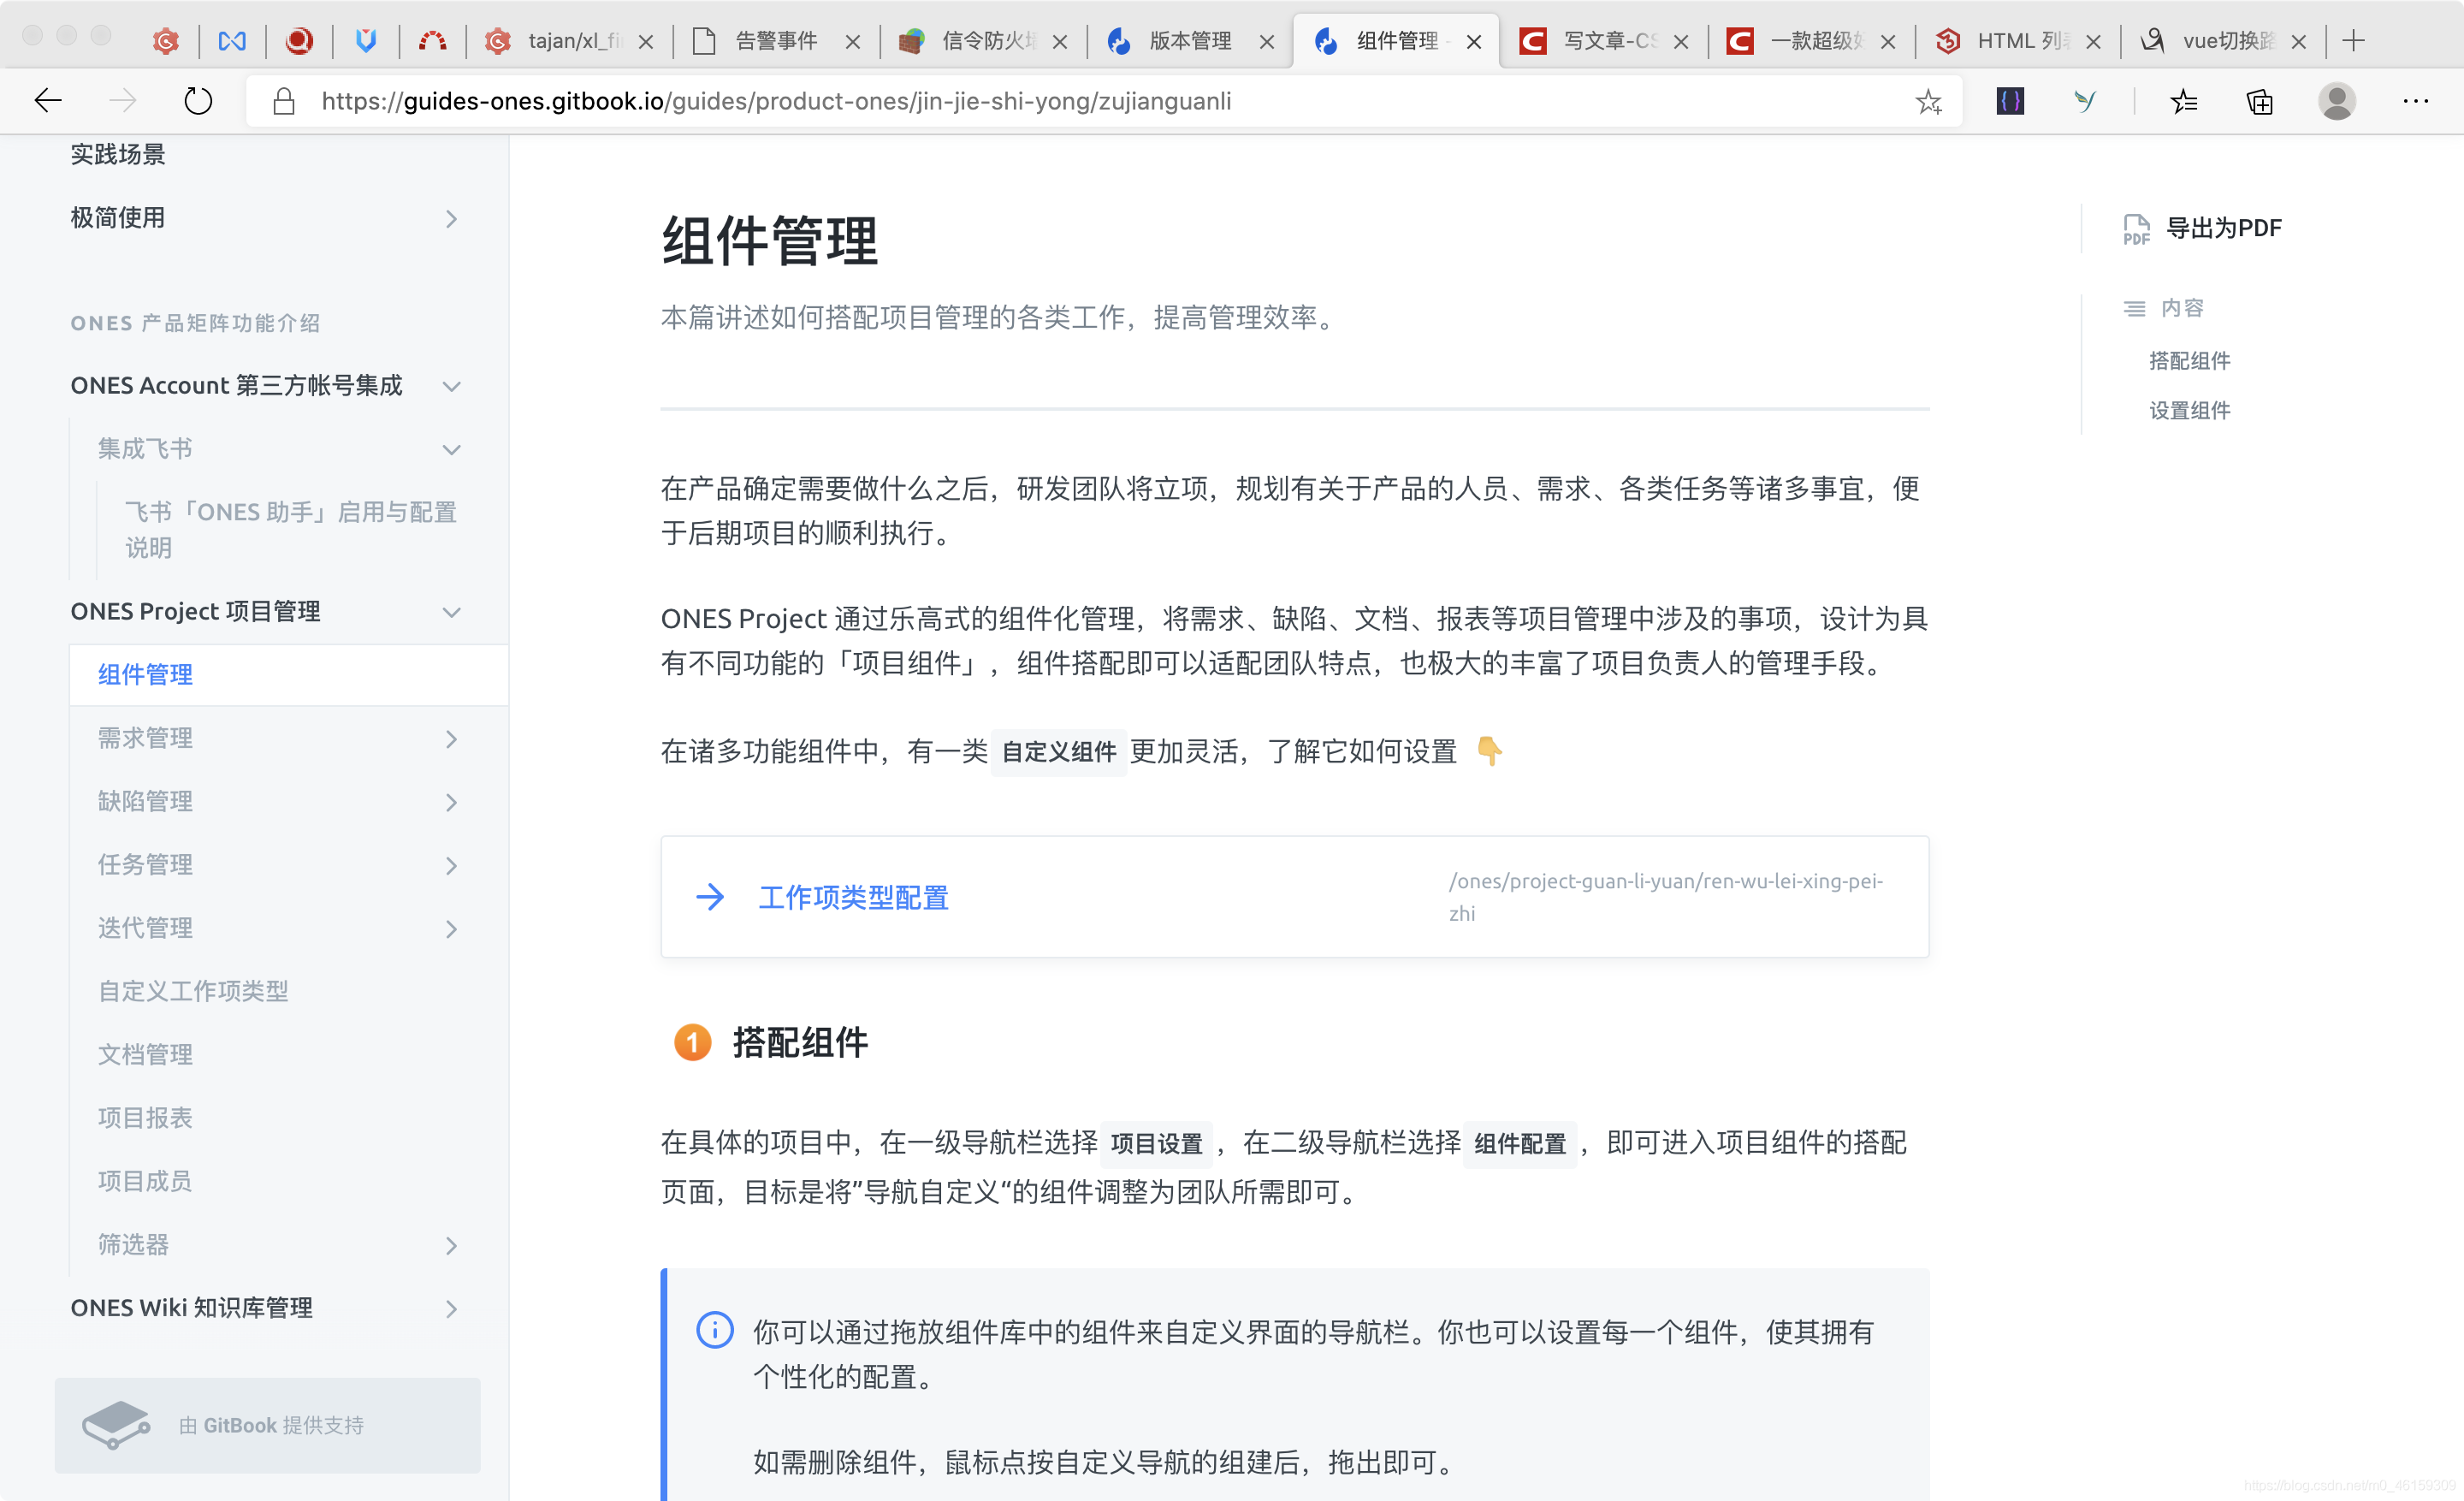Expand the 缺陷管理 item
This screenshot has height=1501, width=2464.
(x=451, y=802)
